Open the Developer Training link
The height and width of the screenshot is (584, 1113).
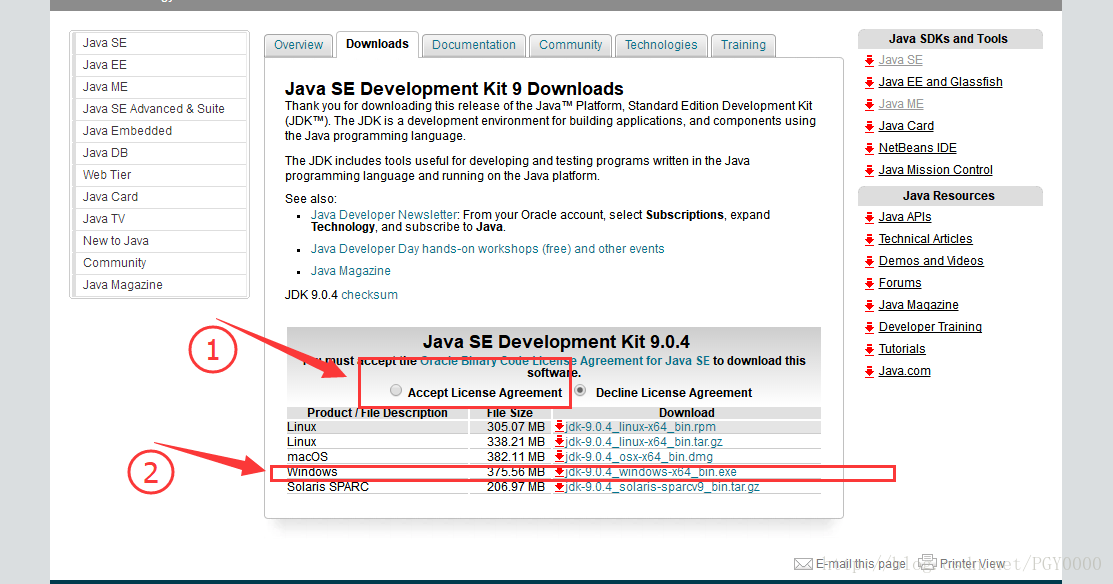coord(931,326)
